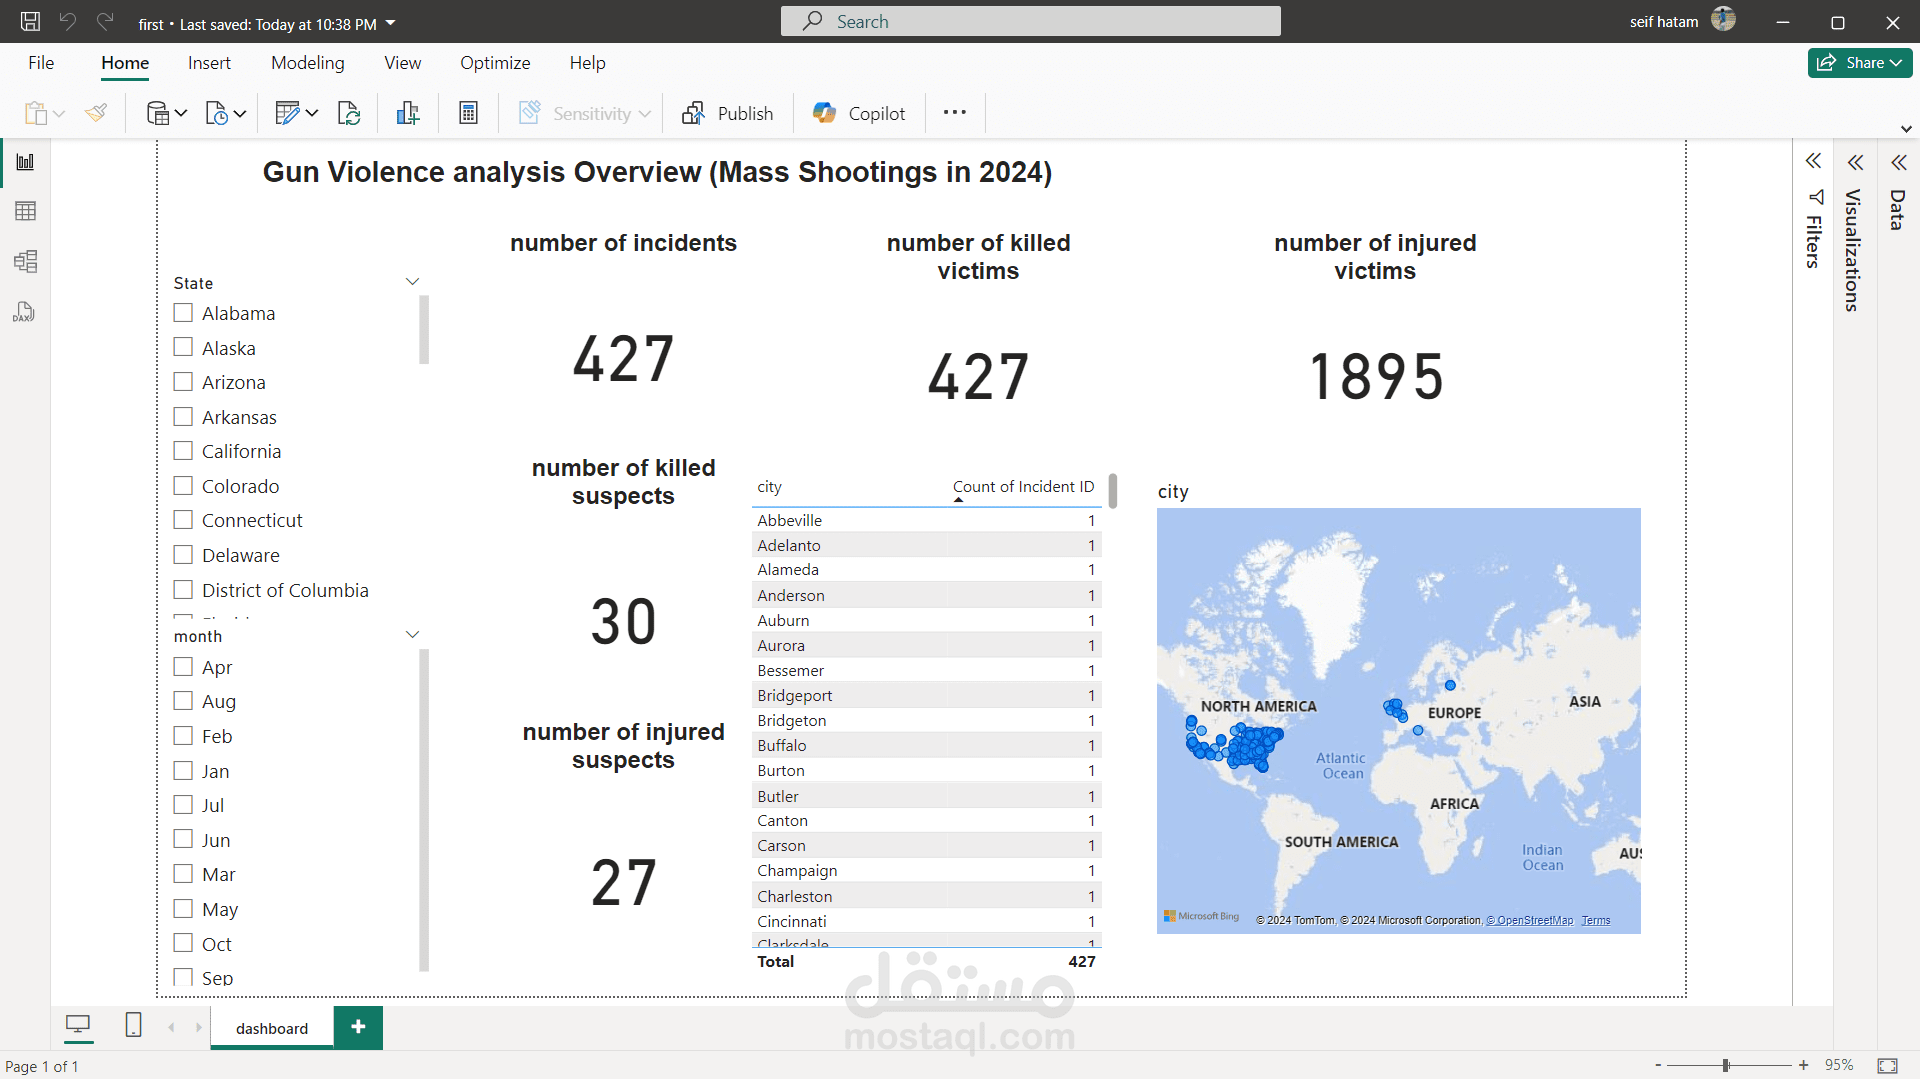
Task: Click in the Search box
Action: tap(1030, 21)
